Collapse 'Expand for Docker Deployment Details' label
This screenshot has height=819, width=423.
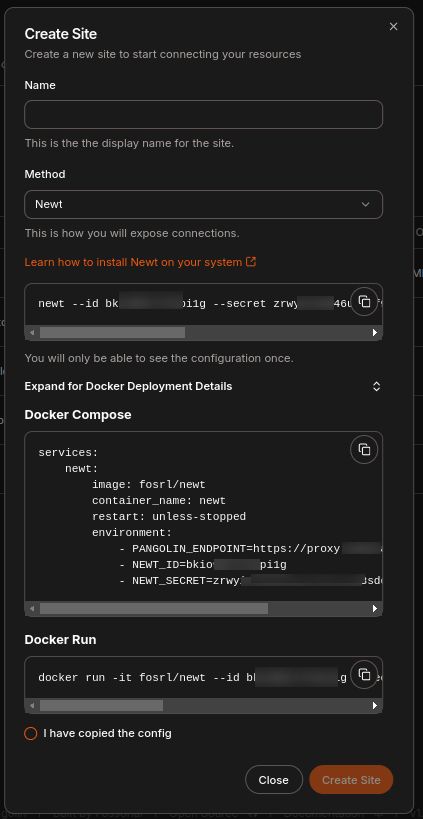coord(128,387)
